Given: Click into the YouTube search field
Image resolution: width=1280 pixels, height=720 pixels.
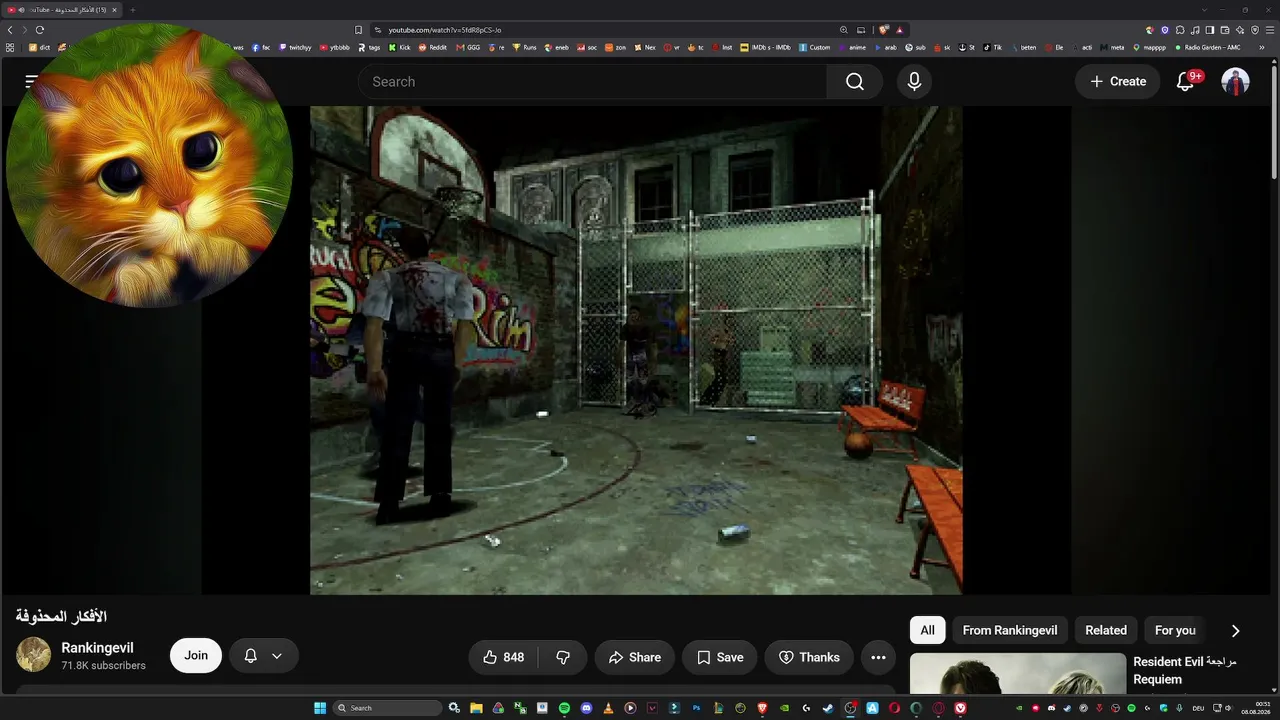Looking at the screenshot, I should point(592,82).
